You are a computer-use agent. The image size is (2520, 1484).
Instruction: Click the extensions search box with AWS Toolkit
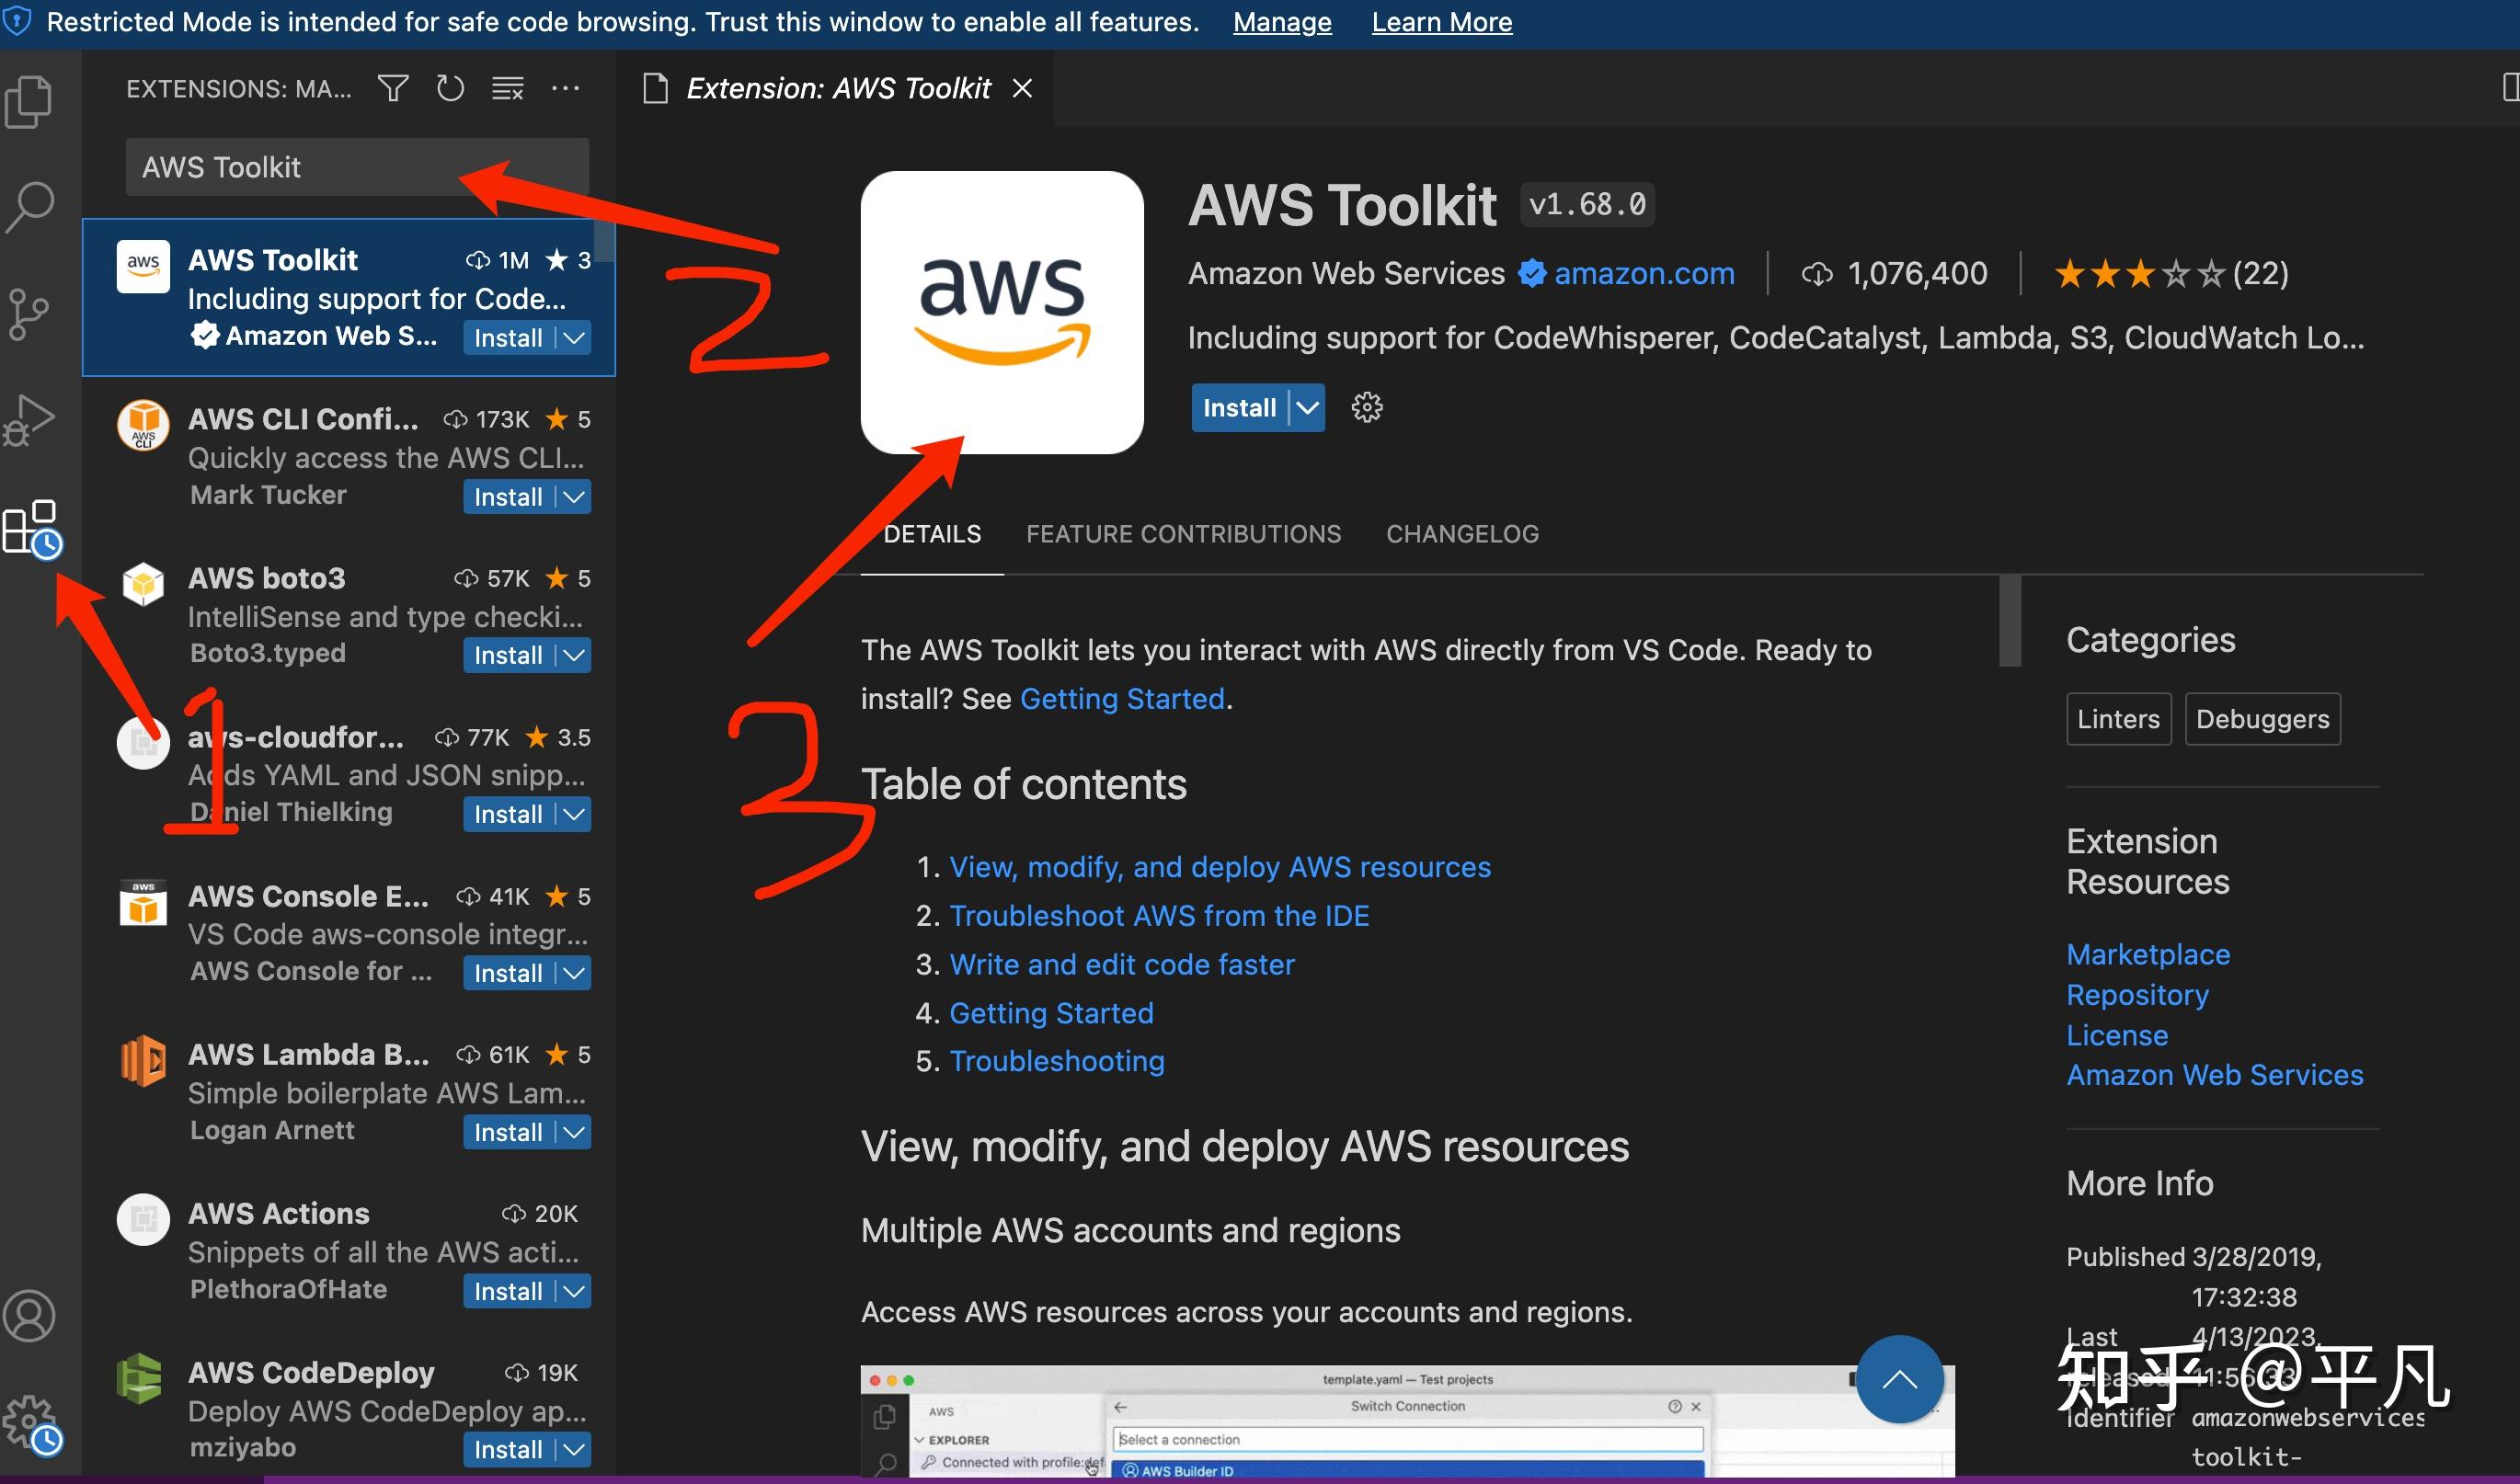[357, 167]
